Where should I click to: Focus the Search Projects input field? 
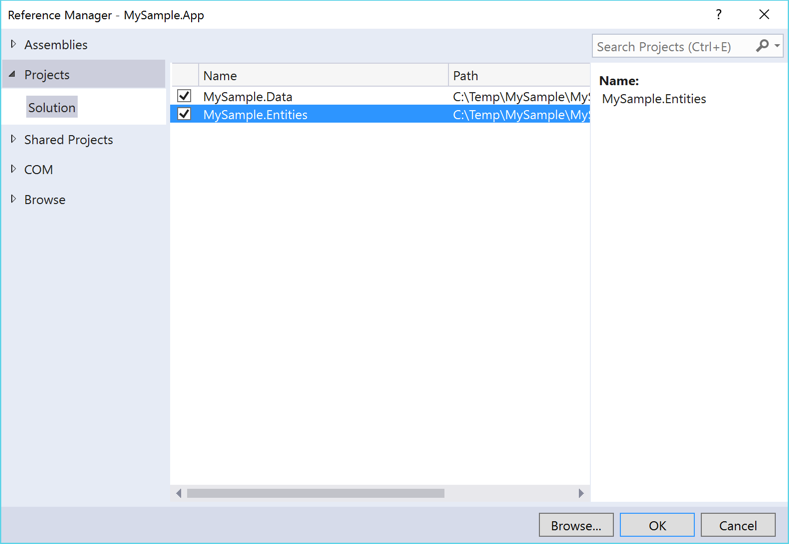pos(672,46)
